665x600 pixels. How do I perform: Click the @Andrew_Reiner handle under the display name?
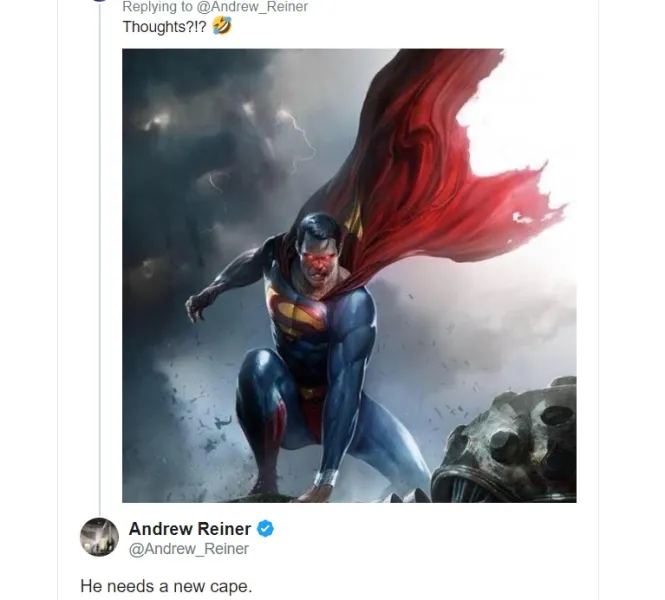click(x=189, y=549)
